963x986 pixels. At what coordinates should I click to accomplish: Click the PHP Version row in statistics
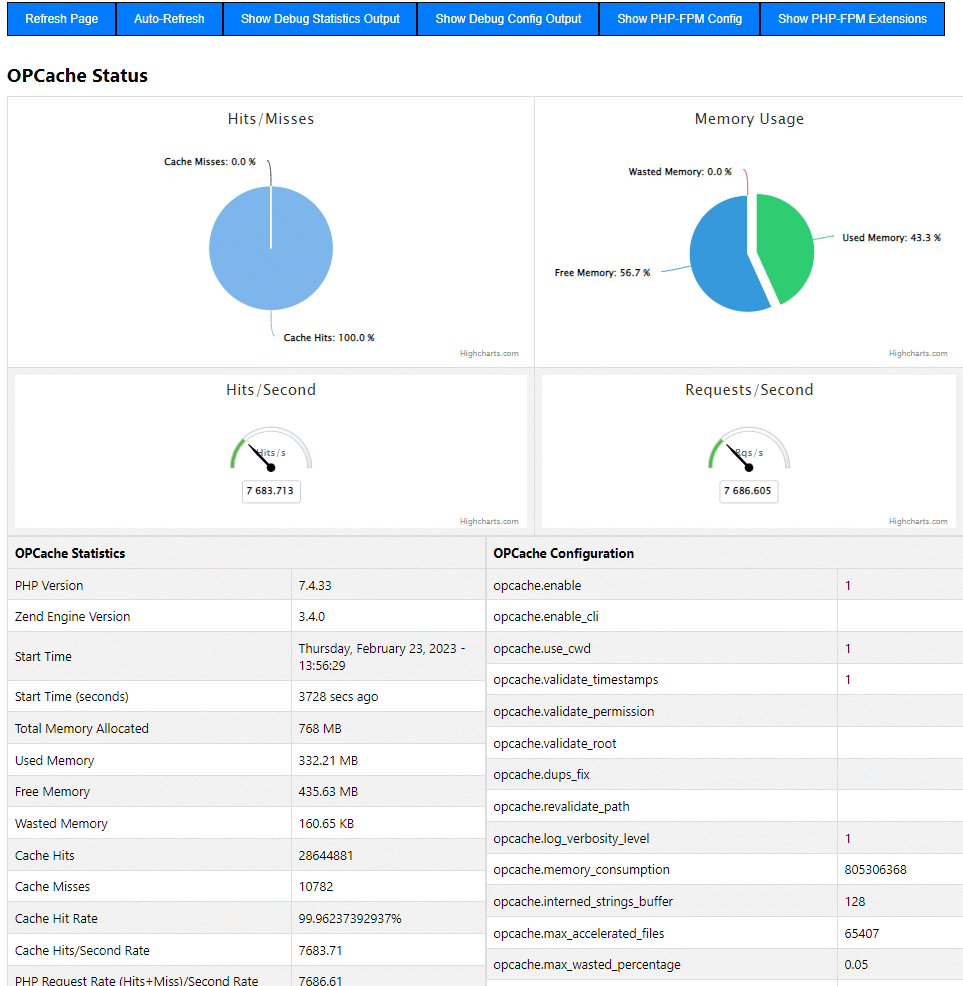[x=120, y=585]
